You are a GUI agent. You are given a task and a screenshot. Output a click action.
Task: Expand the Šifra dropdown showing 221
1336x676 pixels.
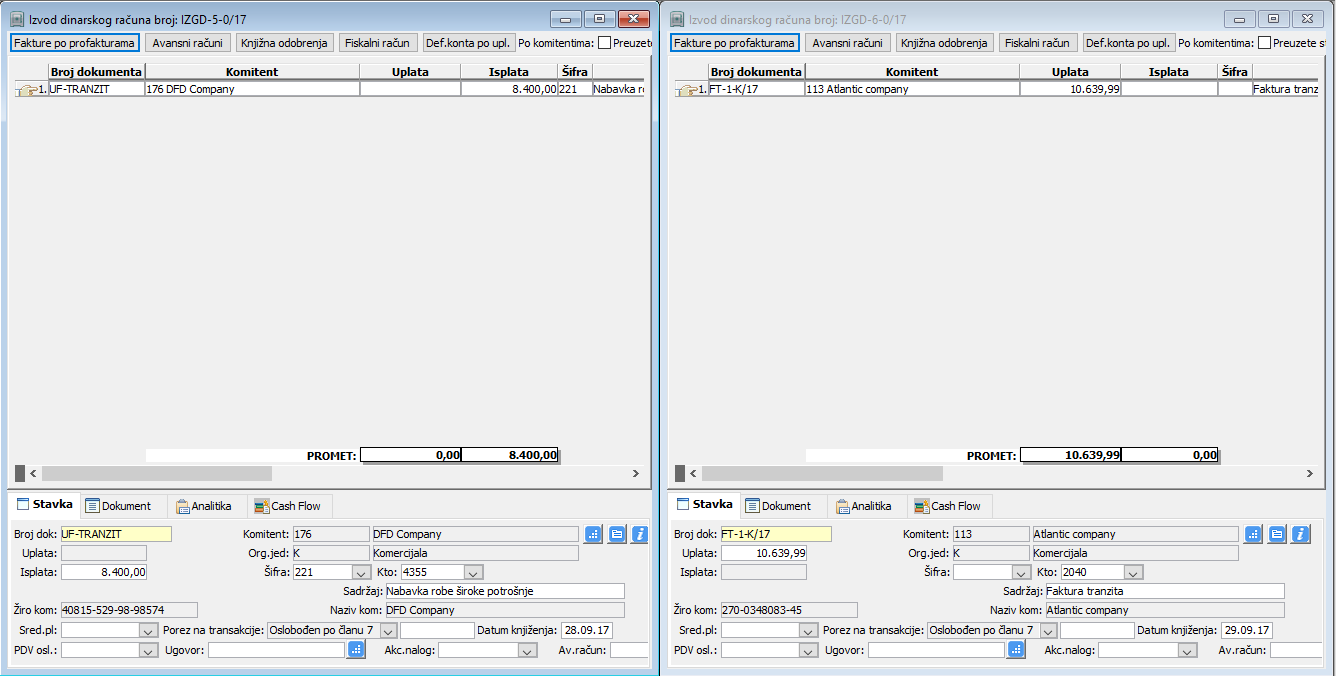(361, 573)
